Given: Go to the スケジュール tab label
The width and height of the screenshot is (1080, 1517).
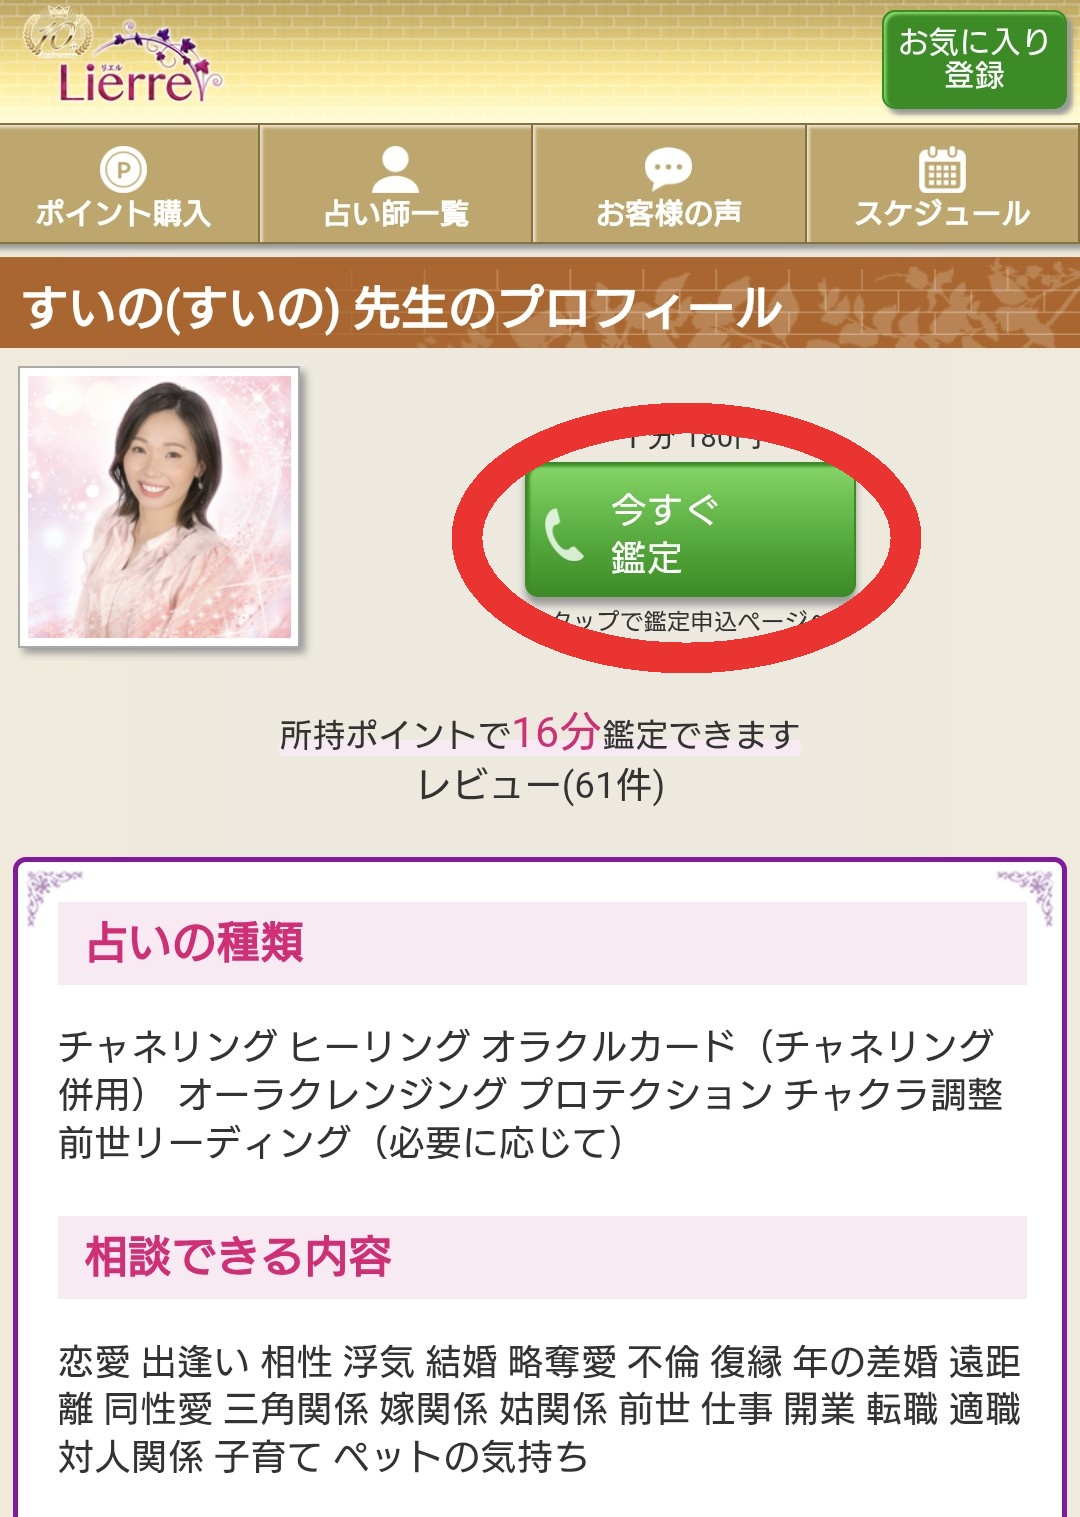Looking at the screenshot, I should coord(942,213).
